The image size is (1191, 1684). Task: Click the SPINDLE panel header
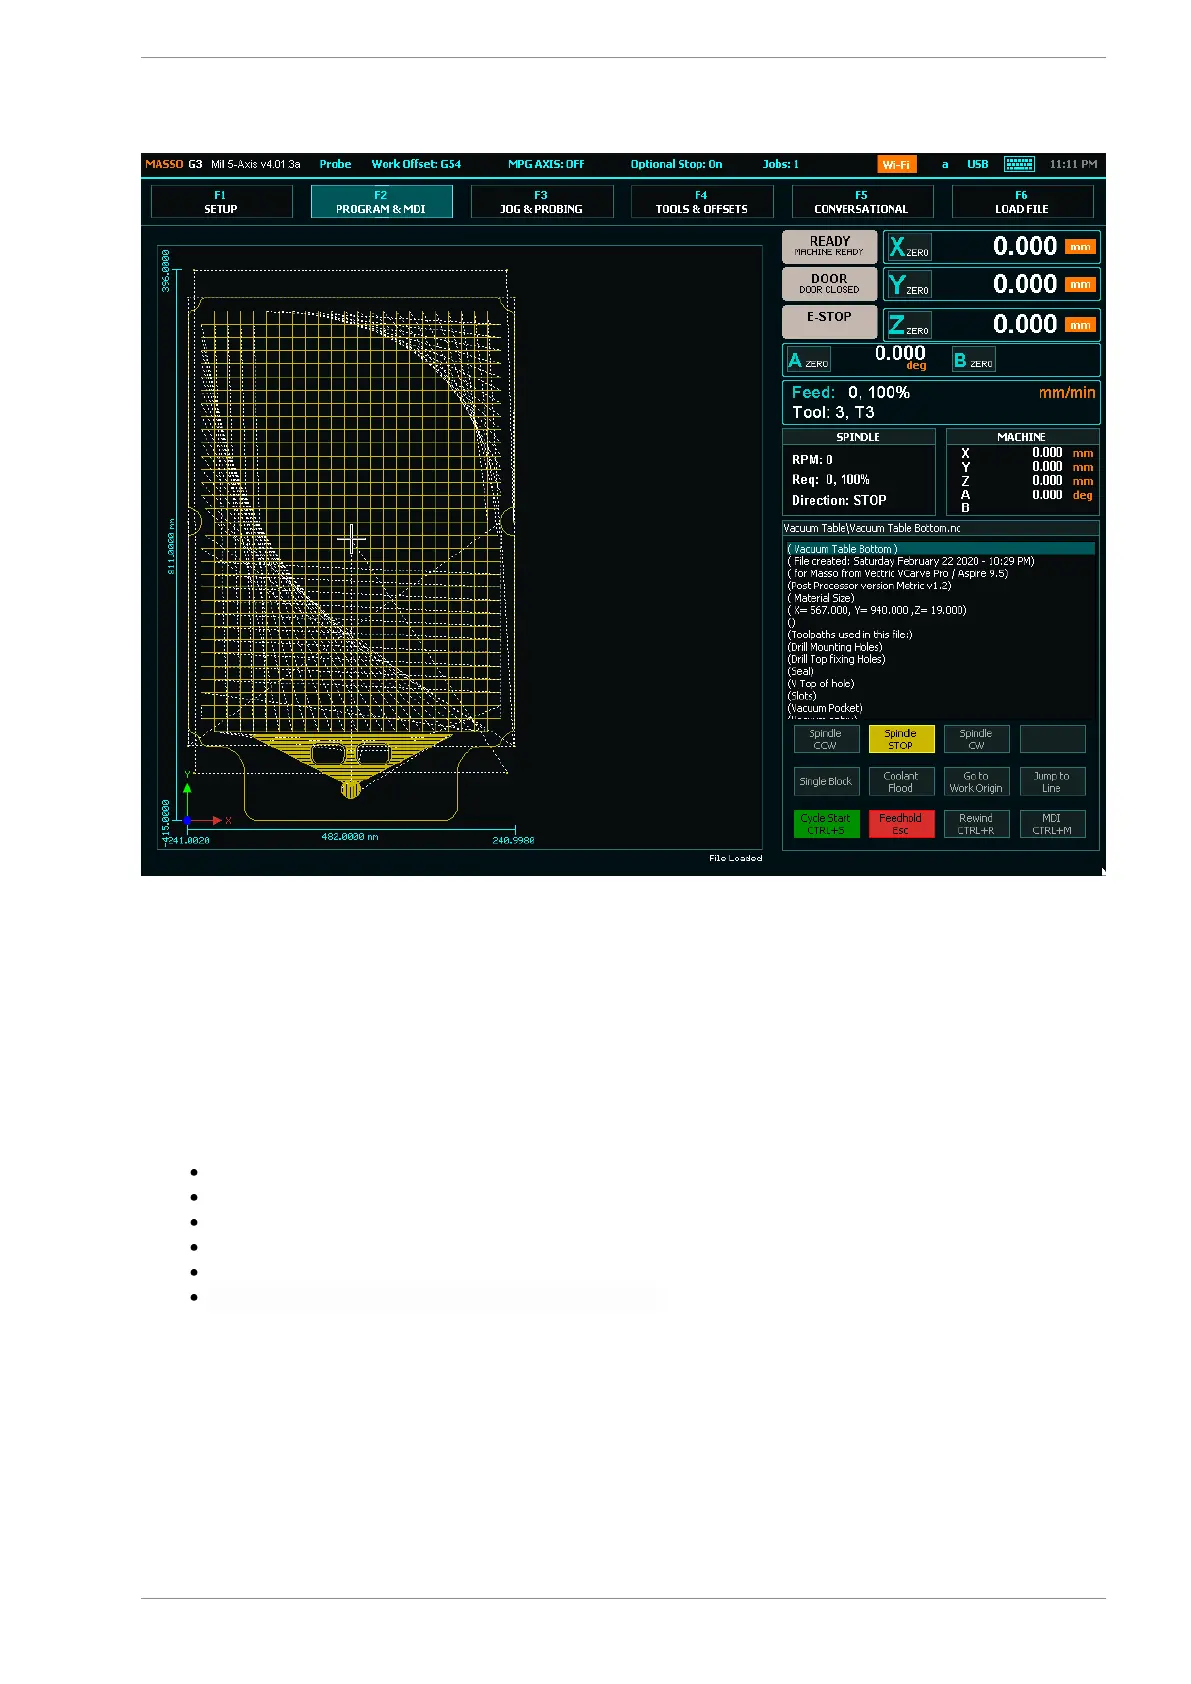[x=858, y=437]
